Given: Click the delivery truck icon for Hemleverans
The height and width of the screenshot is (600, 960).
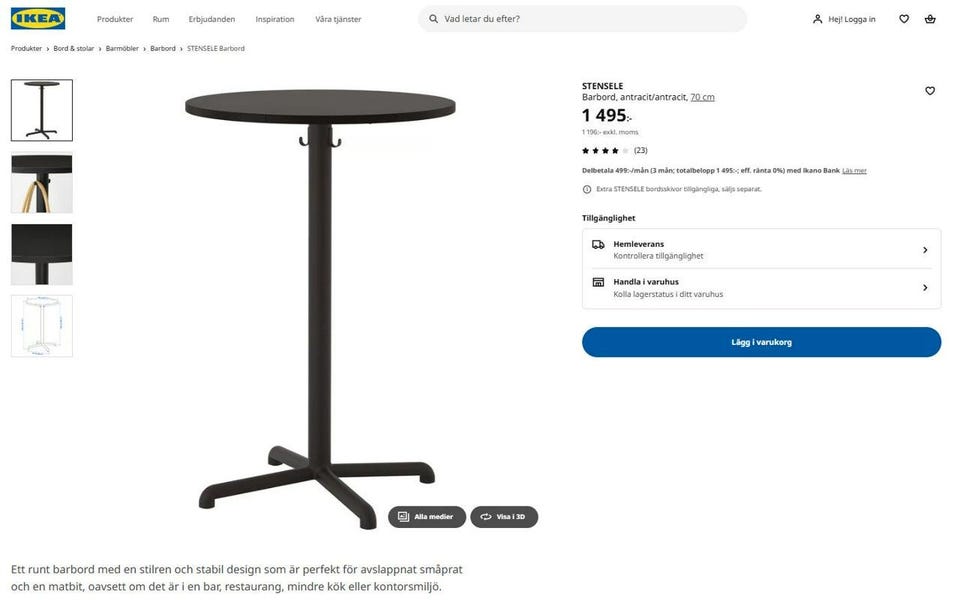Looking at the screenshot, I should (x=598, y=244).
